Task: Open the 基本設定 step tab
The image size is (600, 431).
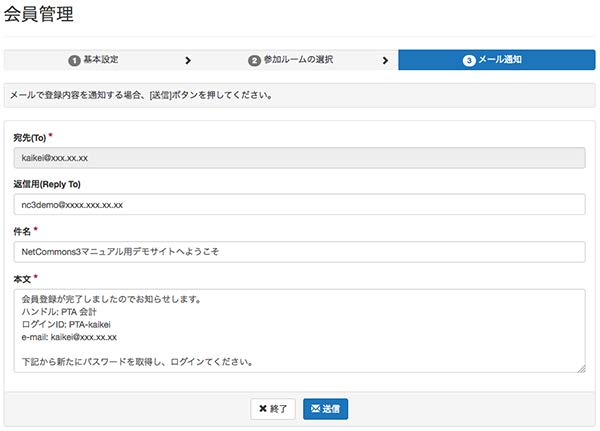Action: pyautogui.click(x=93, y=60)
